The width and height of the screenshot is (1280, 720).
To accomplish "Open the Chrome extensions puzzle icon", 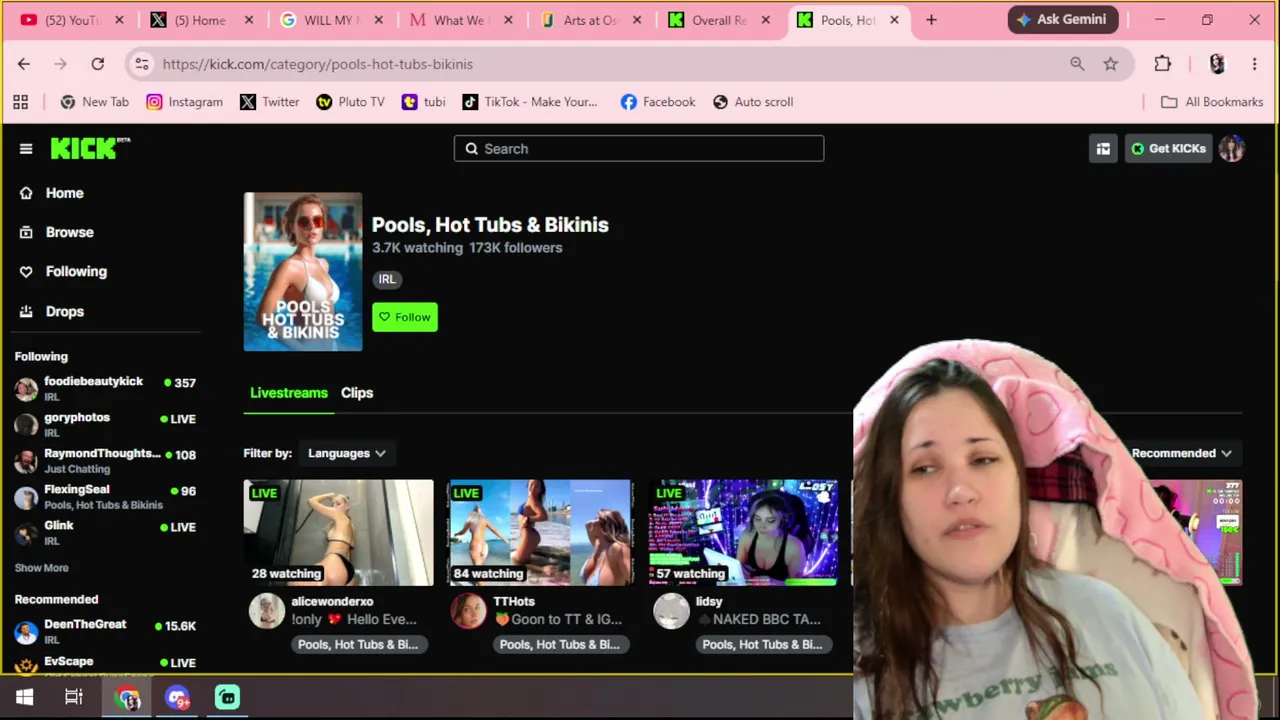I will (1162, 64).
